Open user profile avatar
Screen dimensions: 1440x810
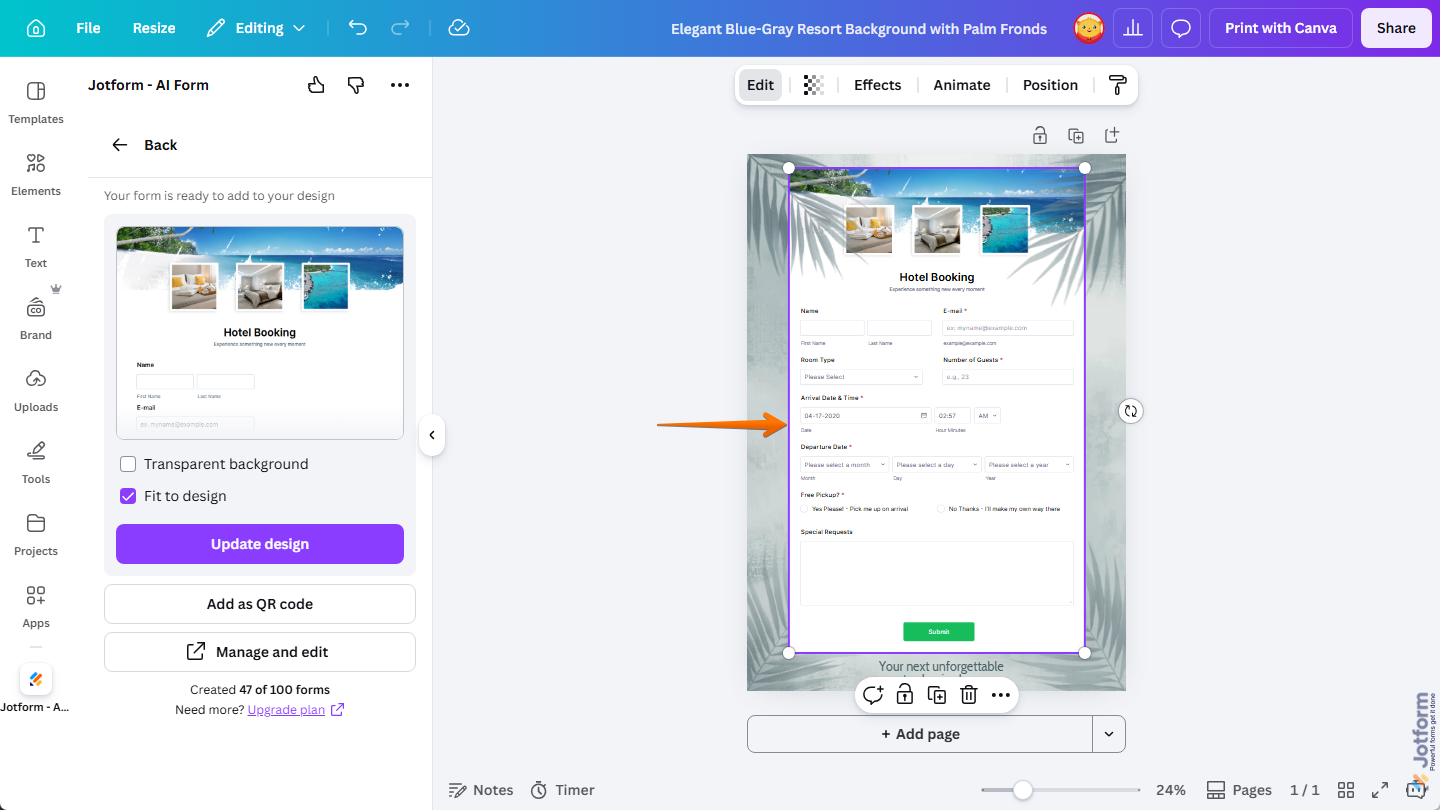pos(1089,28)
